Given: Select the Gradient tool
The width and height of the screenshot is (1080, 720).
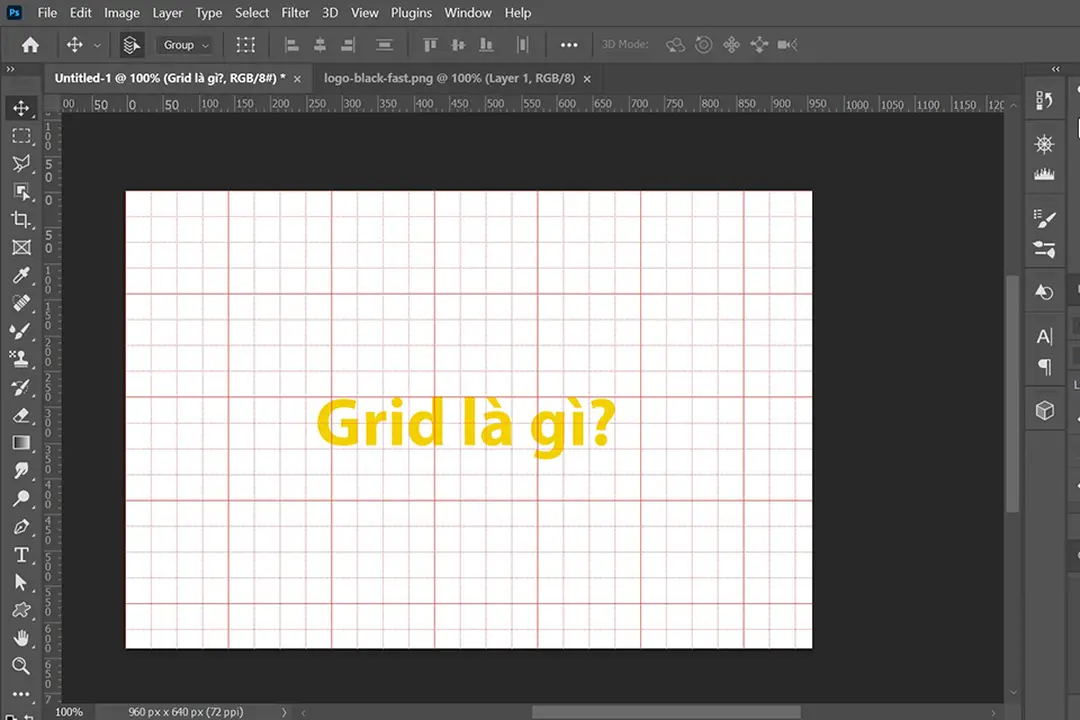Looking at the screenshot, I should click(x=22, y=443).
